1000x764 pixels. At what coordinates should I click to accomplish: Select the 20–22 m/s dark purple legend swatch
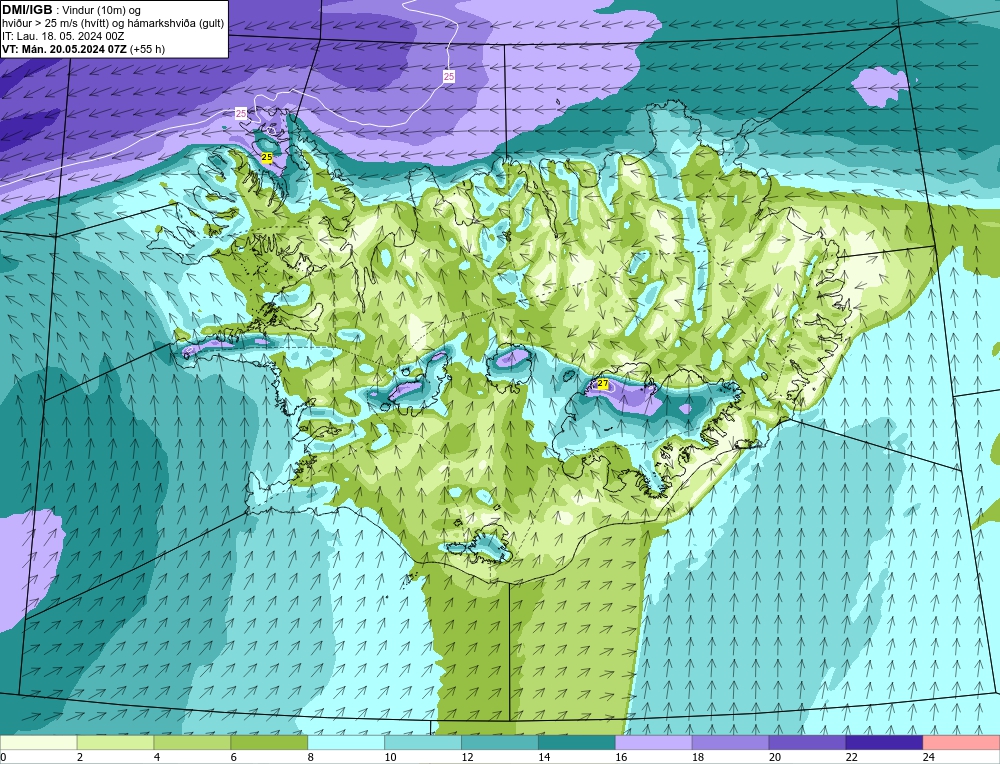click(807, 742)
